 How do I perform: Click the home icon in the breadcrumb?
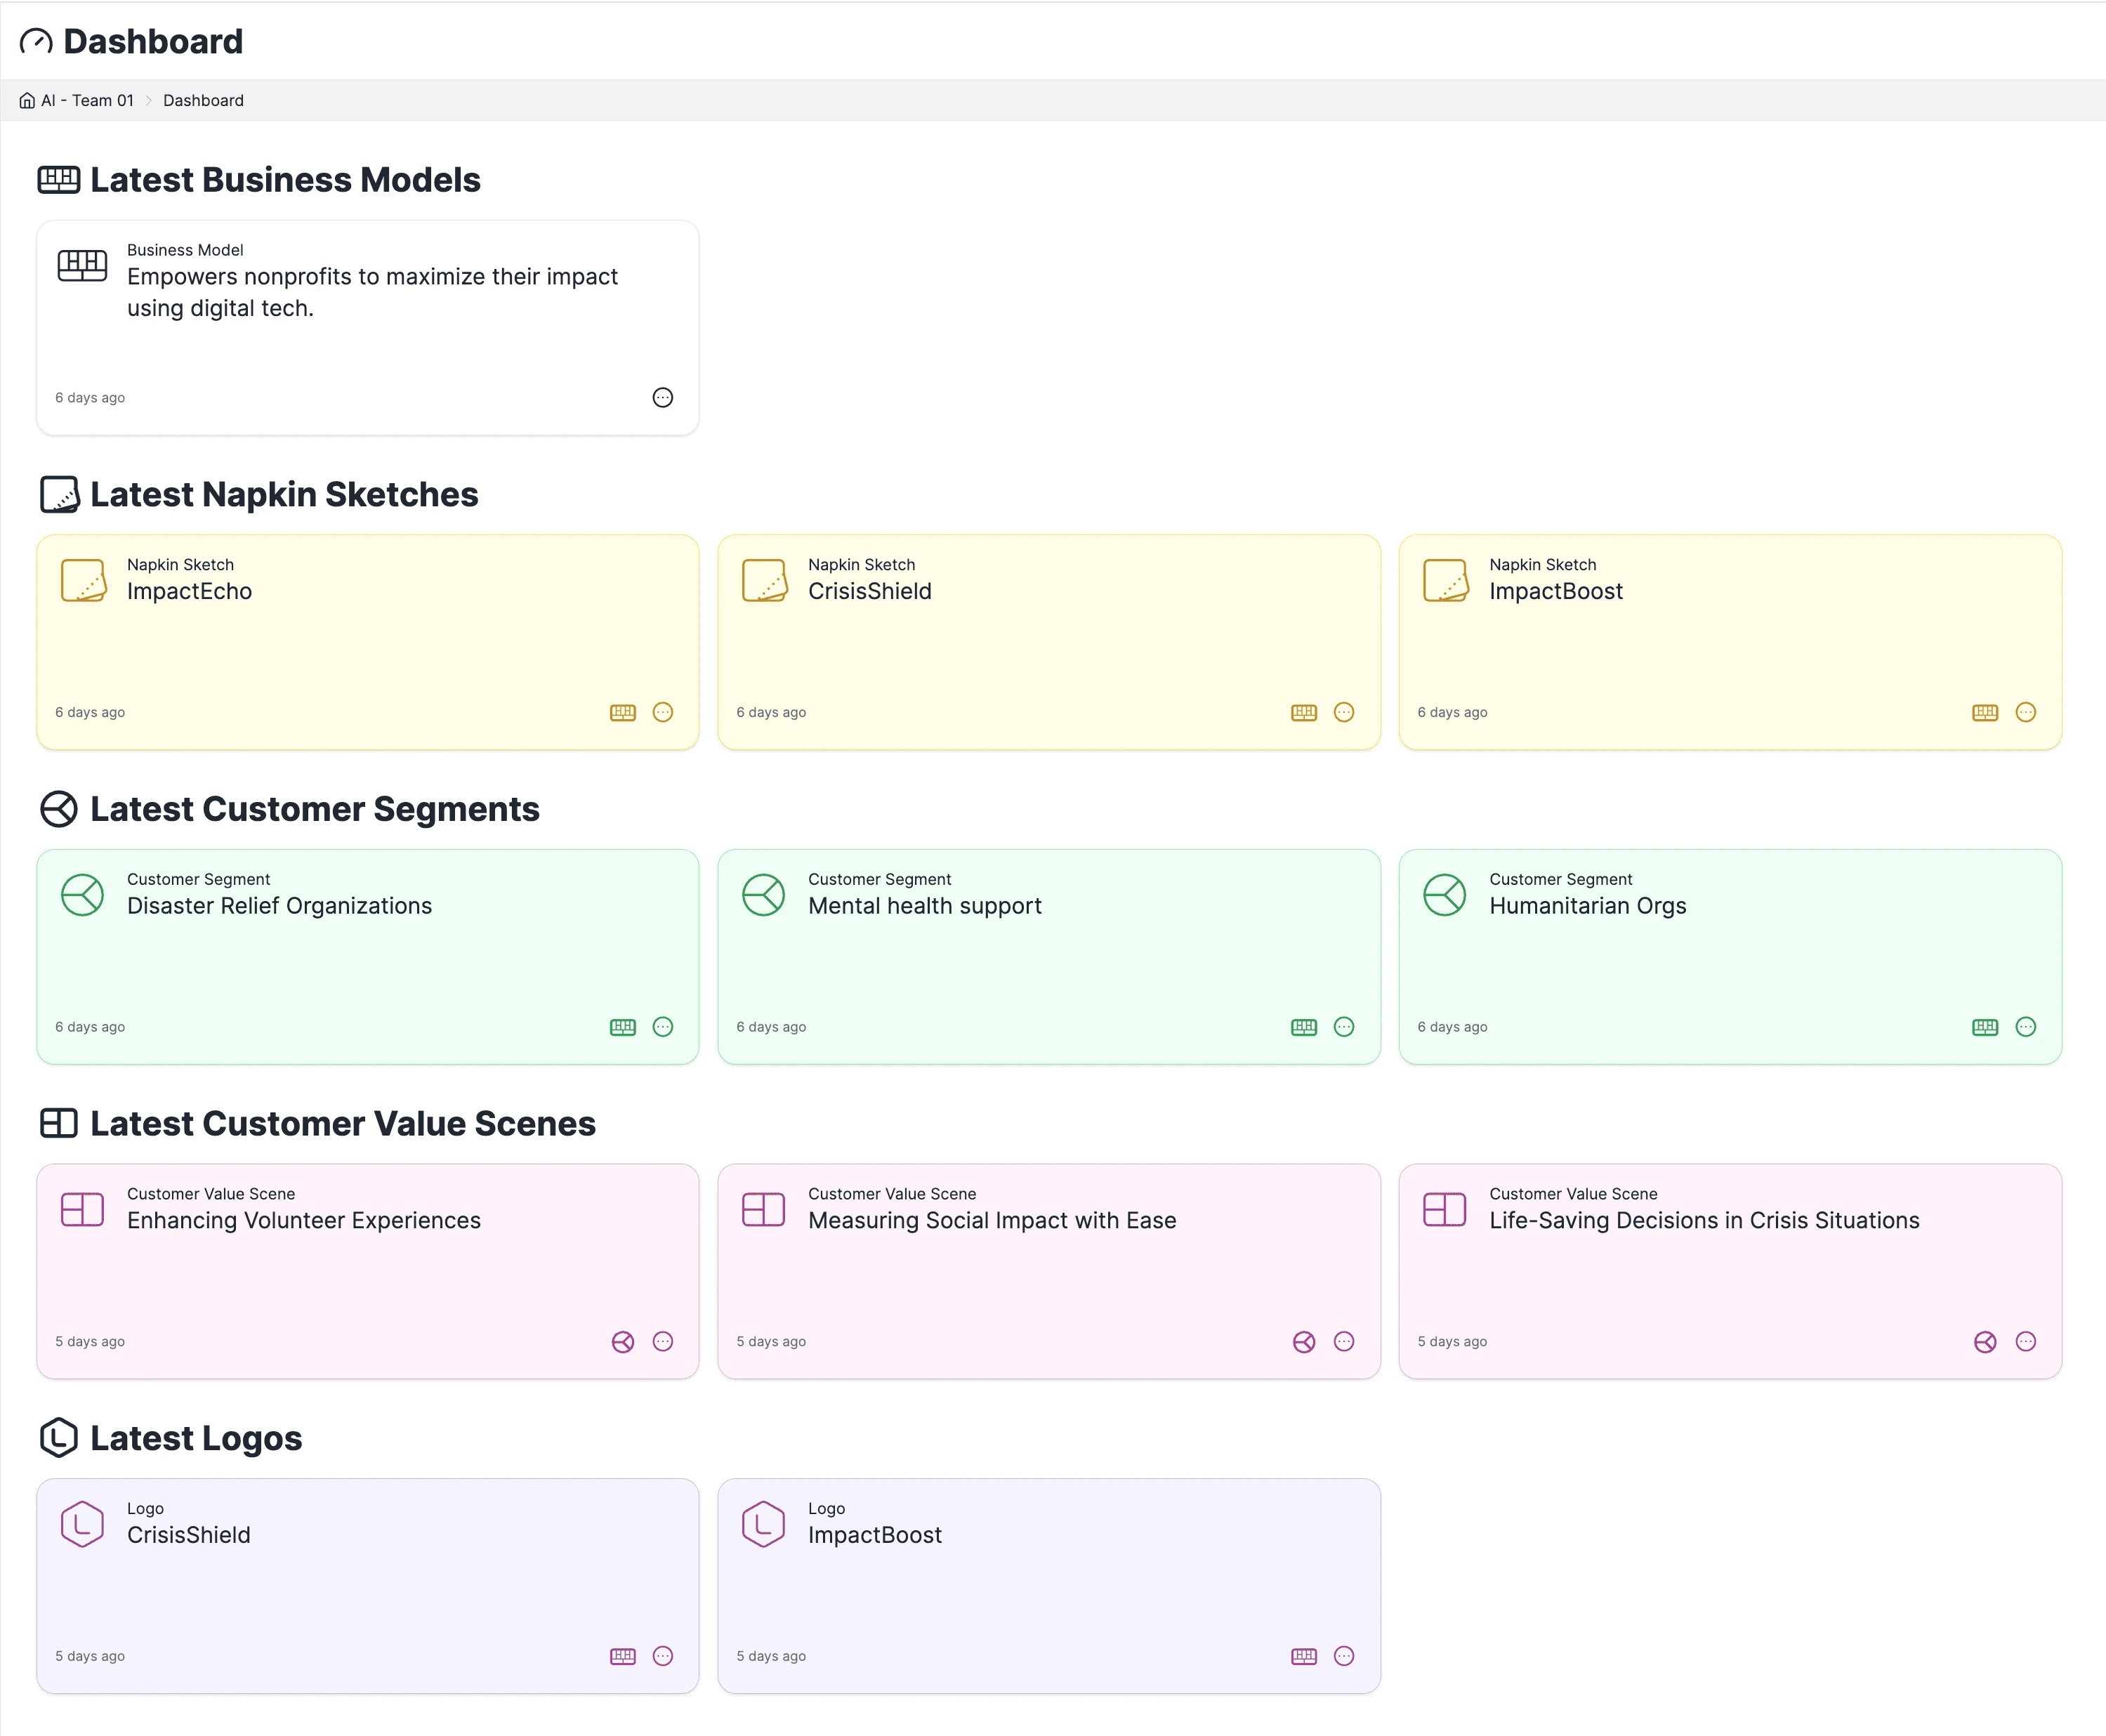26,100
